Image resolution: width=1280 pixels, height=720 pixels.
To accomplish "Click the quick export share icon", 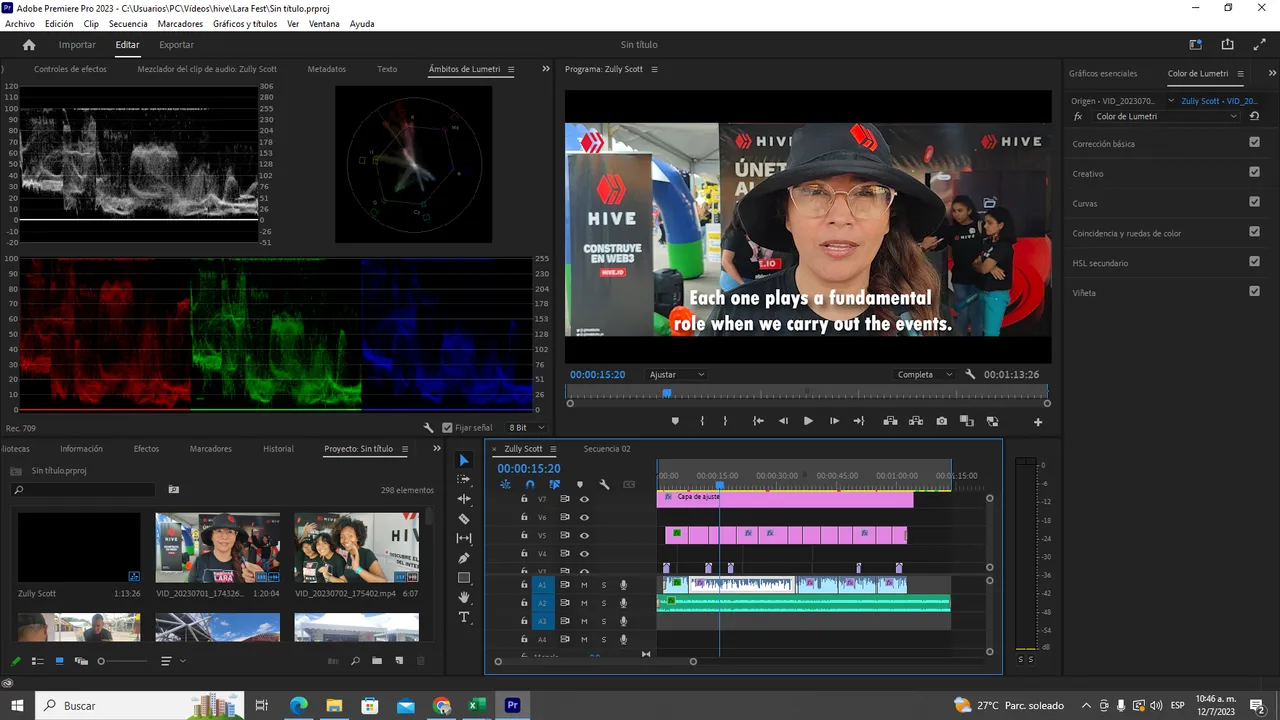I will 1227,44.
